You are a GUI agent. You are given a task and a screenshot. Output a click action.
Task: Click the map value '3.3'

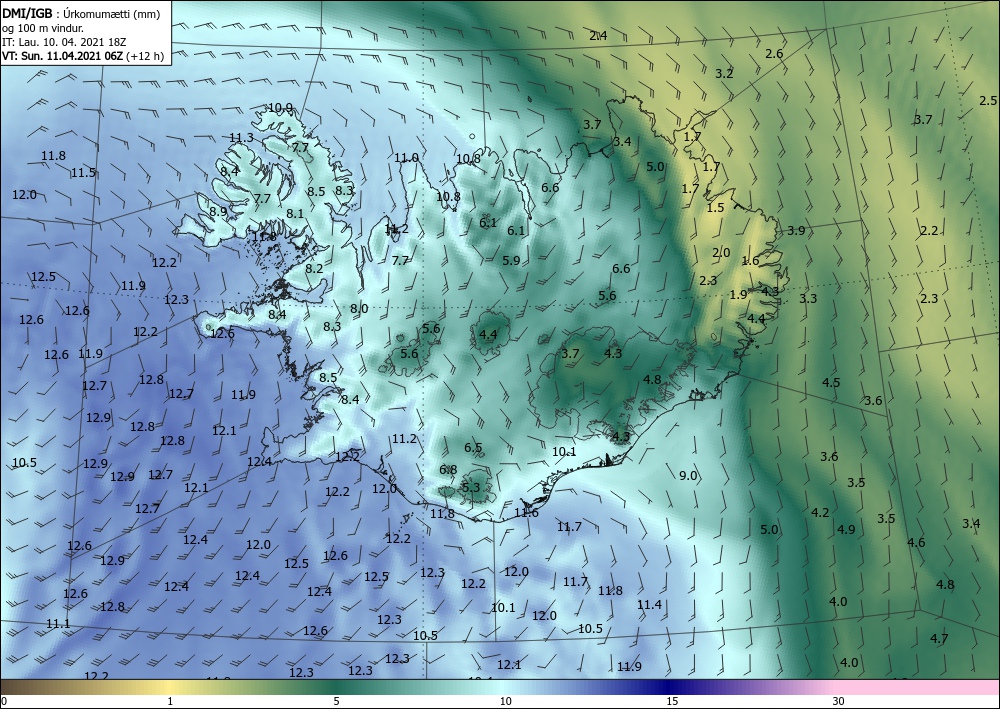point(808,298)
